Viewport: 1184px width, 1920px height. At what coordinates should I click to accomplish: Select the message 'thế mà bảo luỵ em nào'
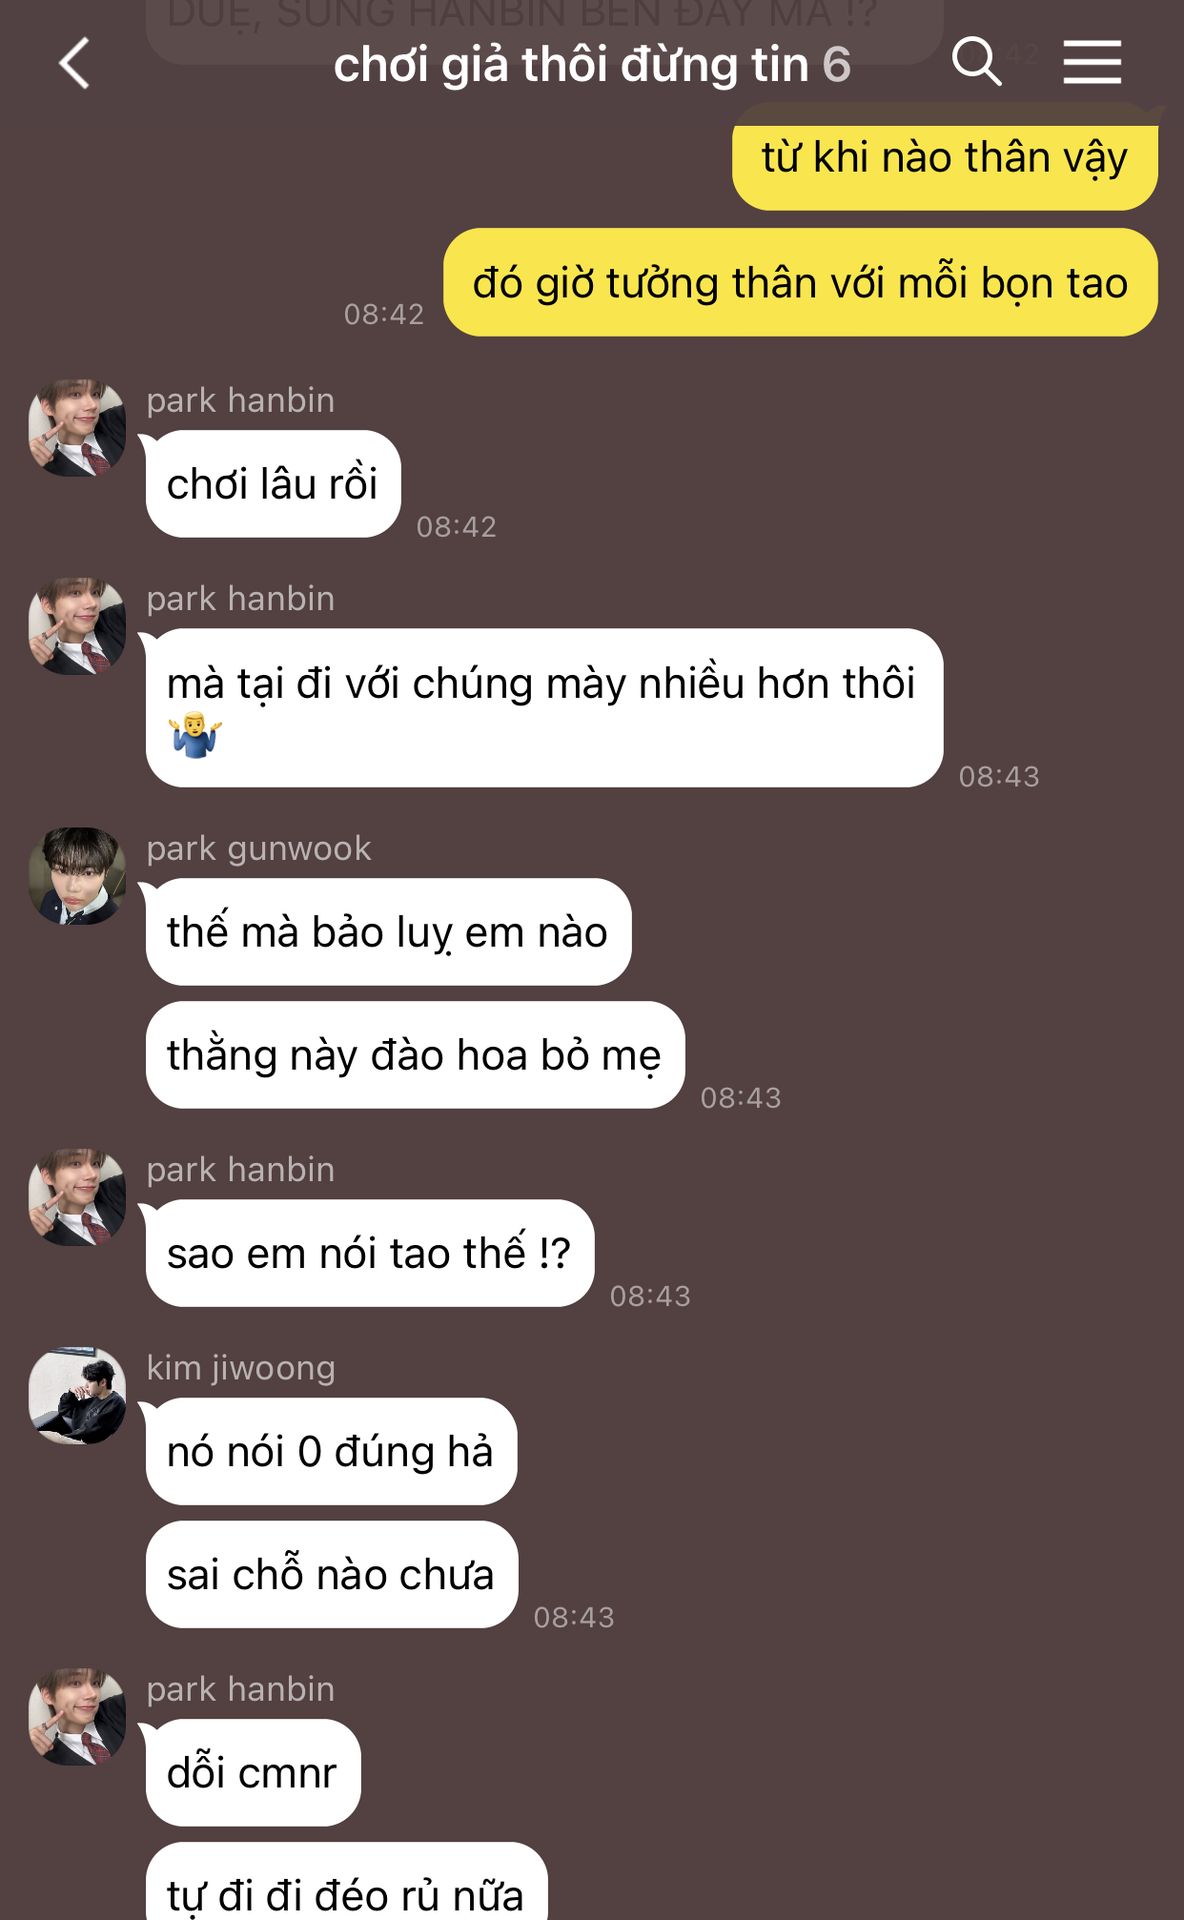(388, 932)
